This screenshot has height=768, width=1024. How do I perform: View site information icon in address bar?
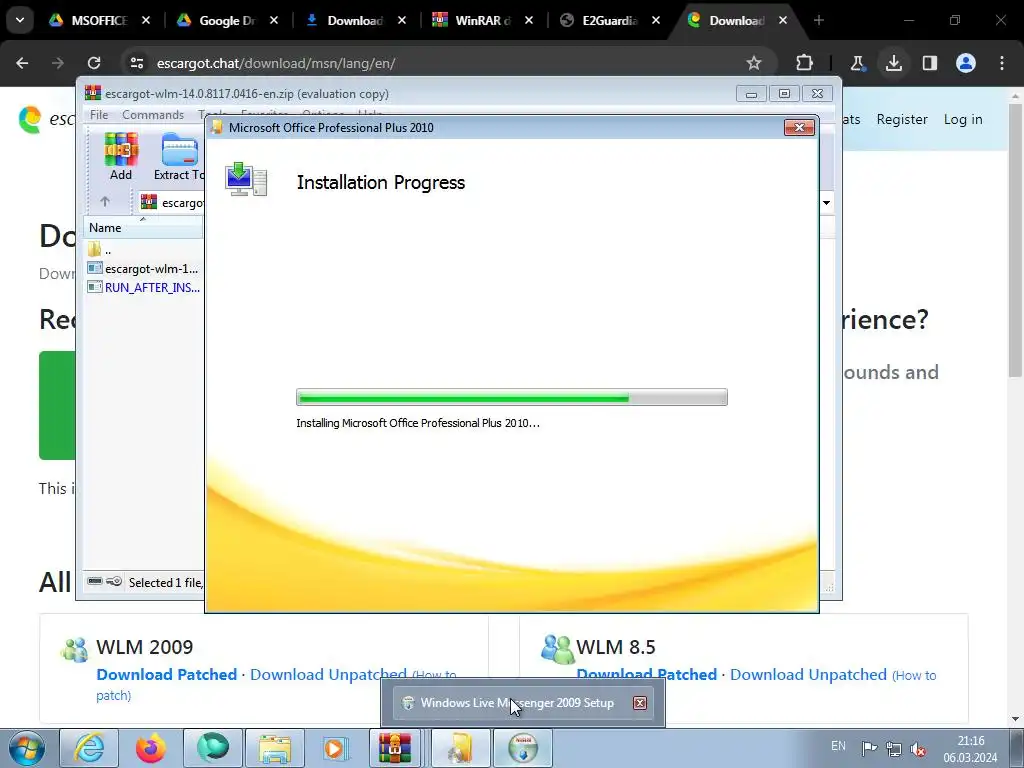pyautogui.click(x=137, y=63)
